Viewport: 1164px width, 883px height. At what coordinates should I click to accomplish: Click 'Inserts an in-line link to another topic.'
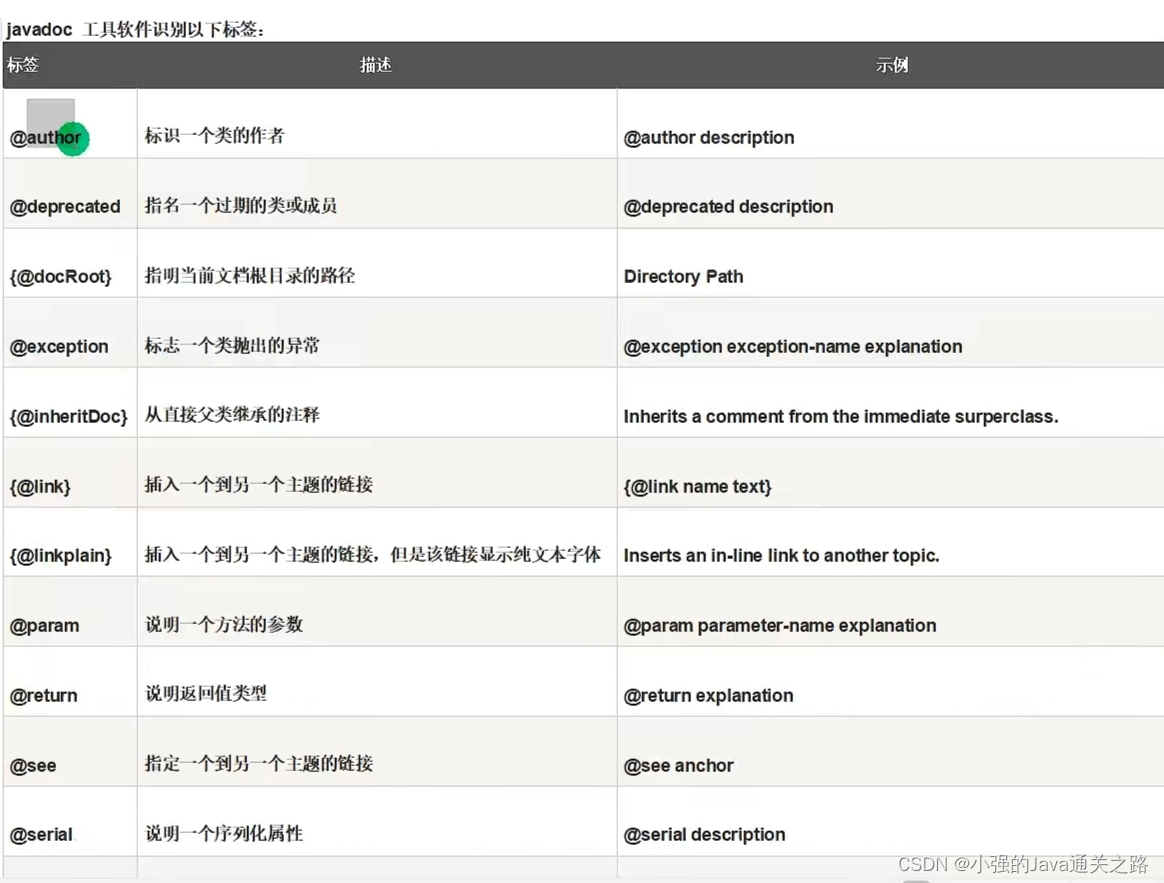(x=781, y=555)
